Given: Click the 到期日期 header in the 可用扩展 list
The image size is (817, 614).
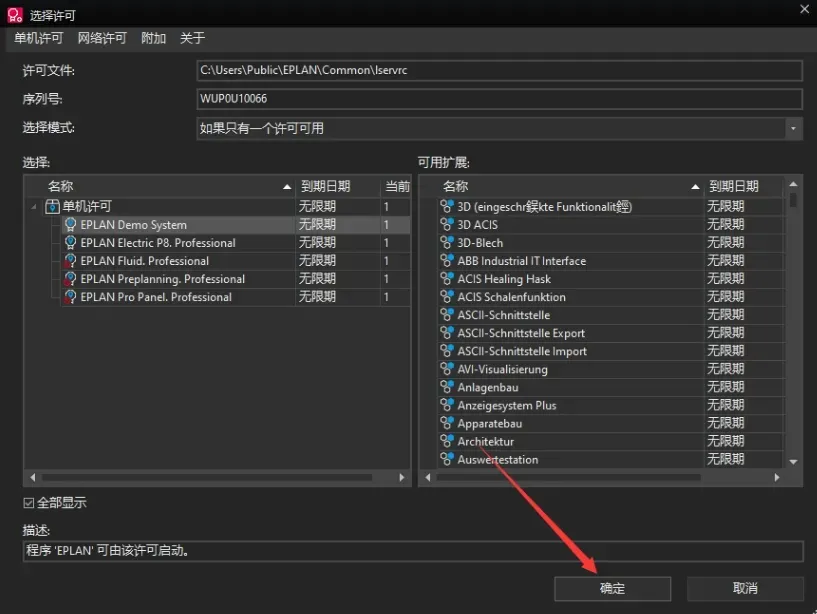Looking at the screenshot, I should 744,187.
